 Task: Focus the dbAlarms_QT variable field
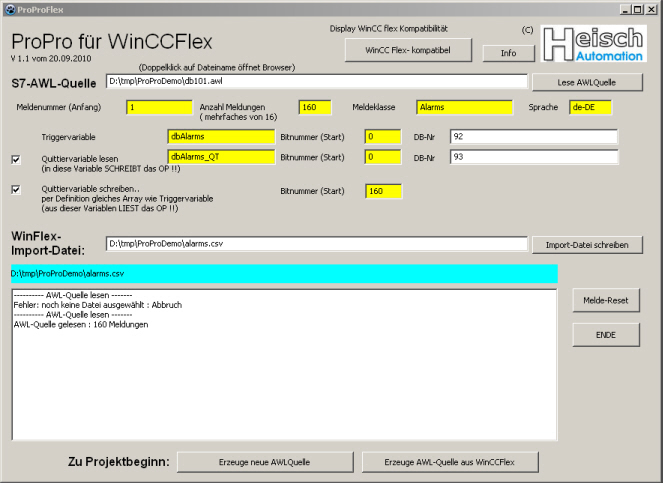pos(221,157)
